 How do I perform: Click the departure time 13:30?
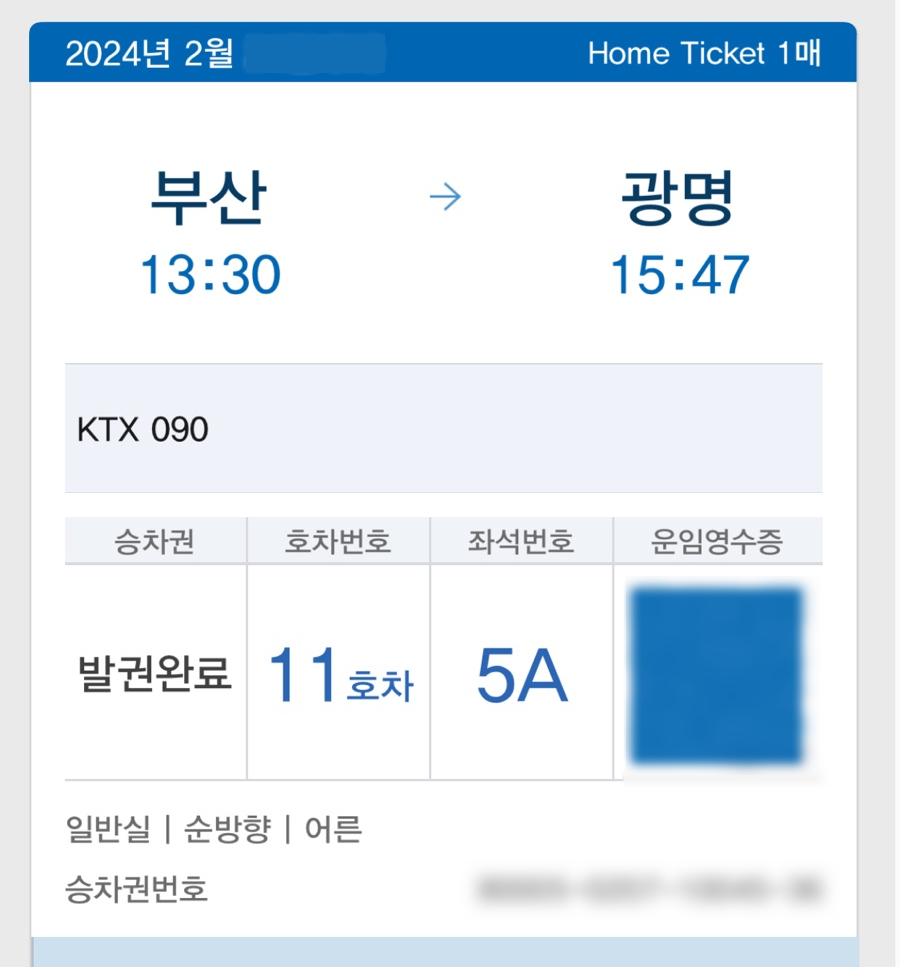[x=210, y=274]
